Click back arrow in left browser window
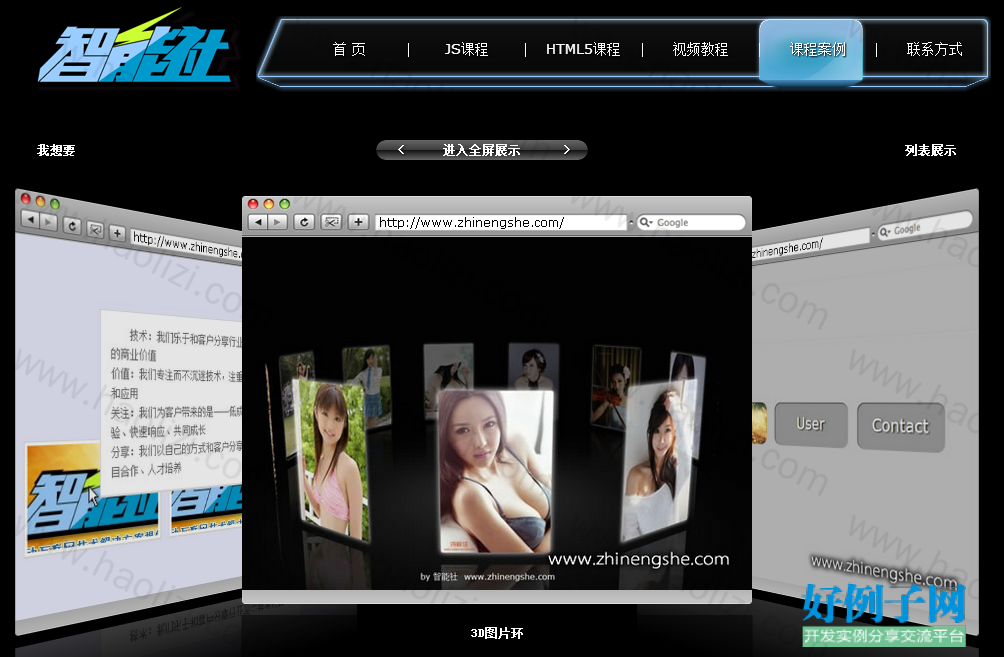Image resolution: width=1004 pixels, height=657 pixels. [31, 220]
